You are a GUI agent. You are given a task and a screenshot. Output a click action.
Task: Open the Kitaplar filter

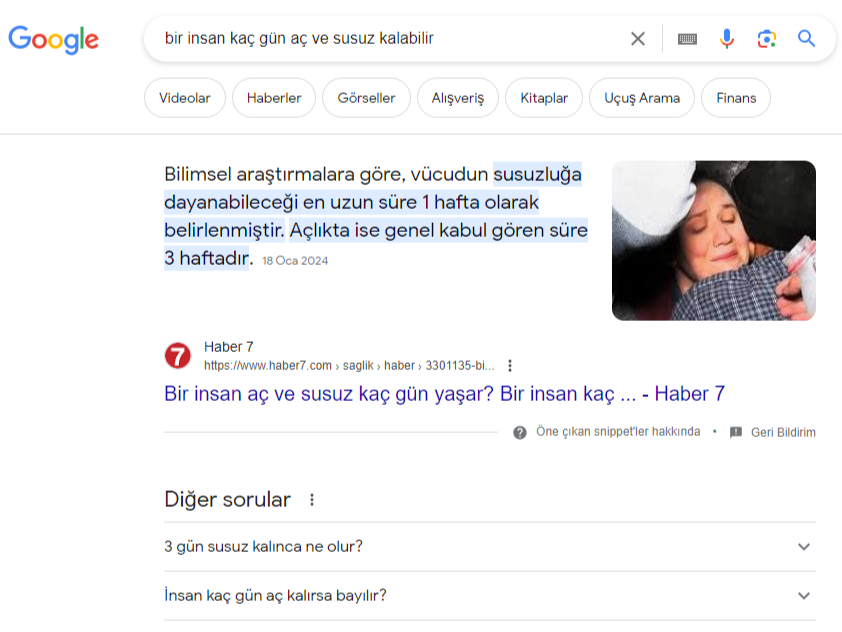point(544,98)
